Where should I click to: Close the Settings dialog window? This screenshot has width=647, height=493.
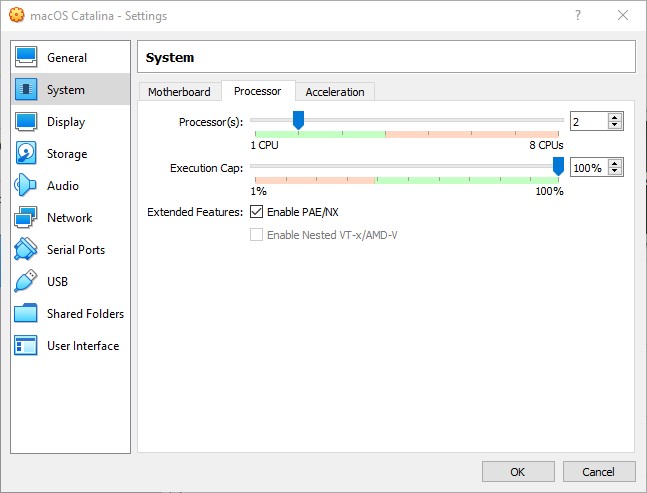(x=623, y=15)
